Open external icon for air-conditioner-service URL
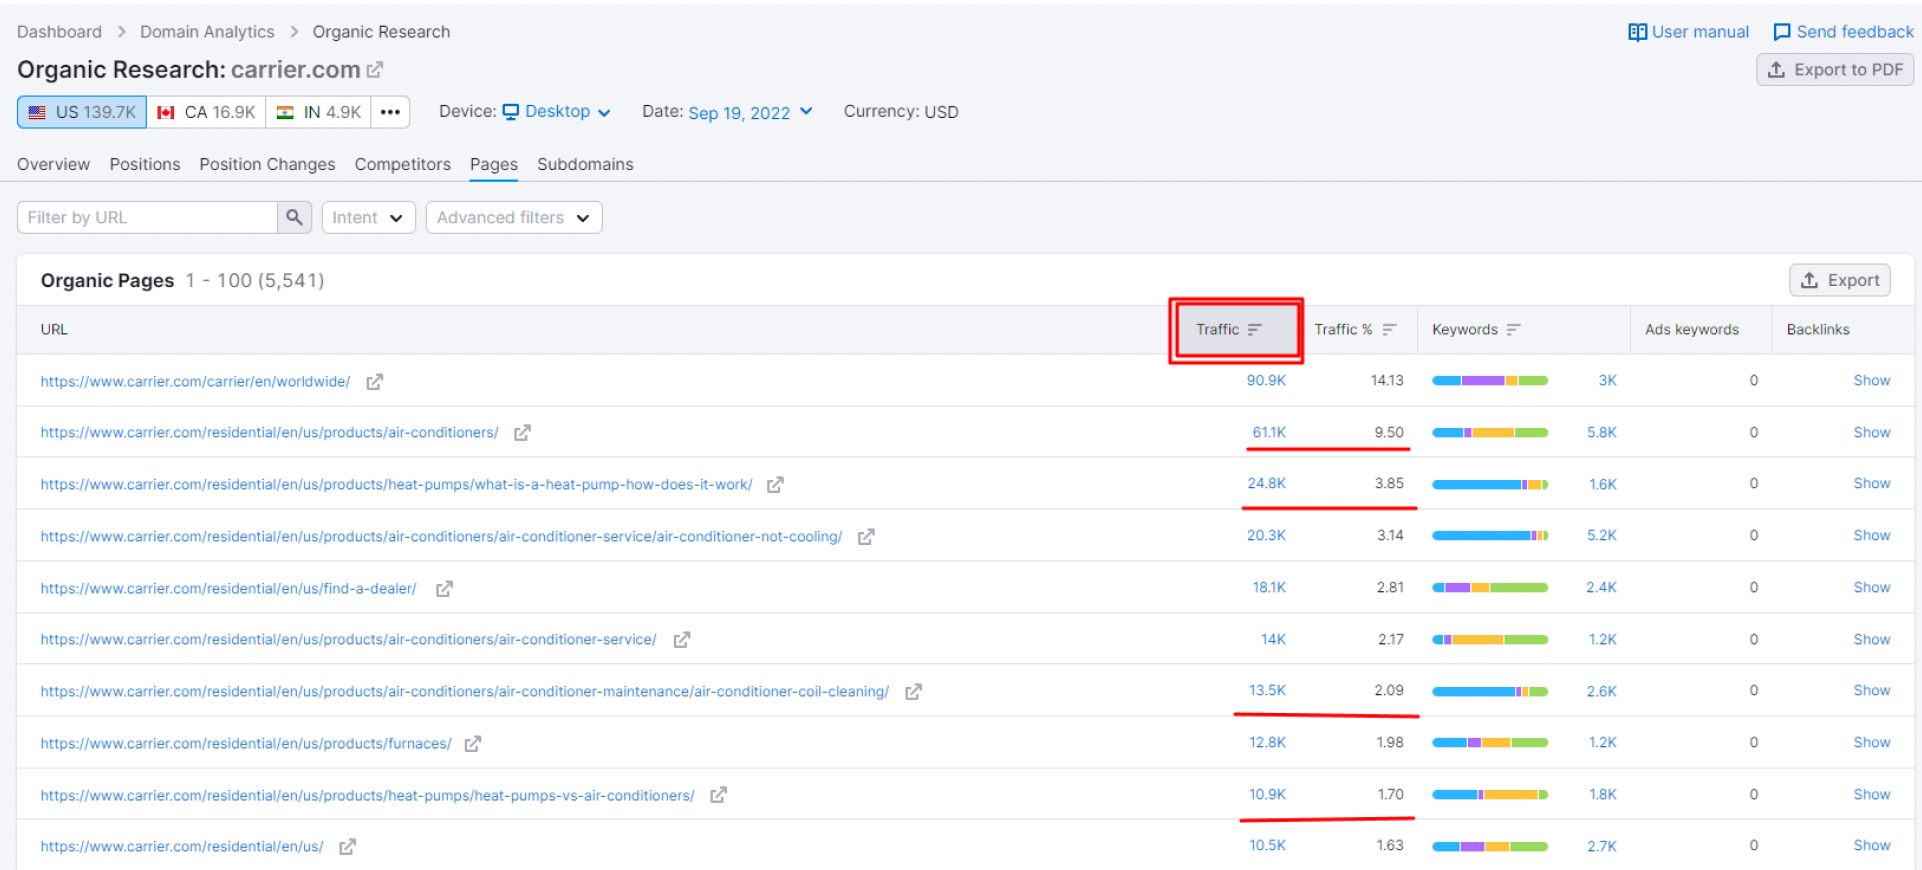 point(682,640)
